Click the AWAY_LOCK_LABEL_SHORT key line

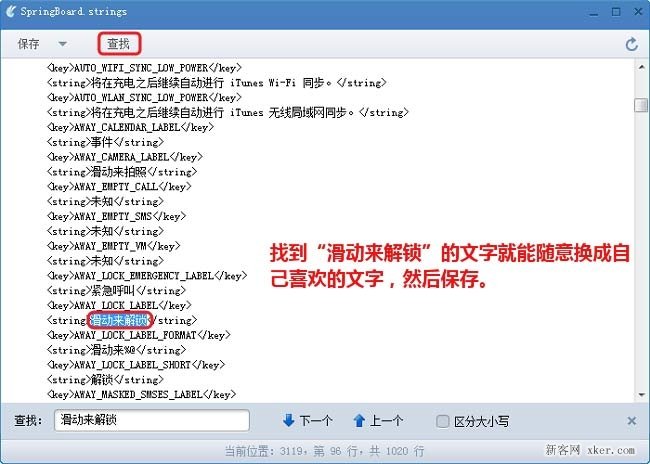point(136,365)
